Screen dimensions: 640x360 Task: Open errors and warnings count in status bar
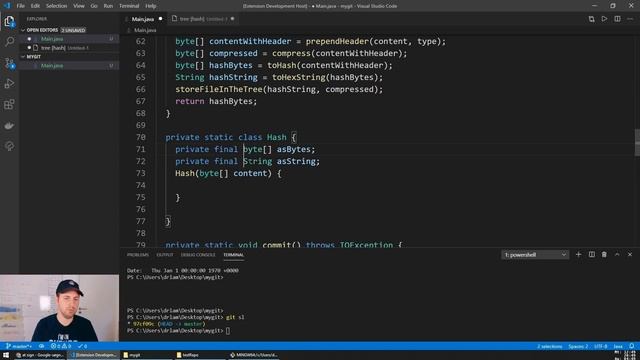pyautogui.click(x=61, y=346)
